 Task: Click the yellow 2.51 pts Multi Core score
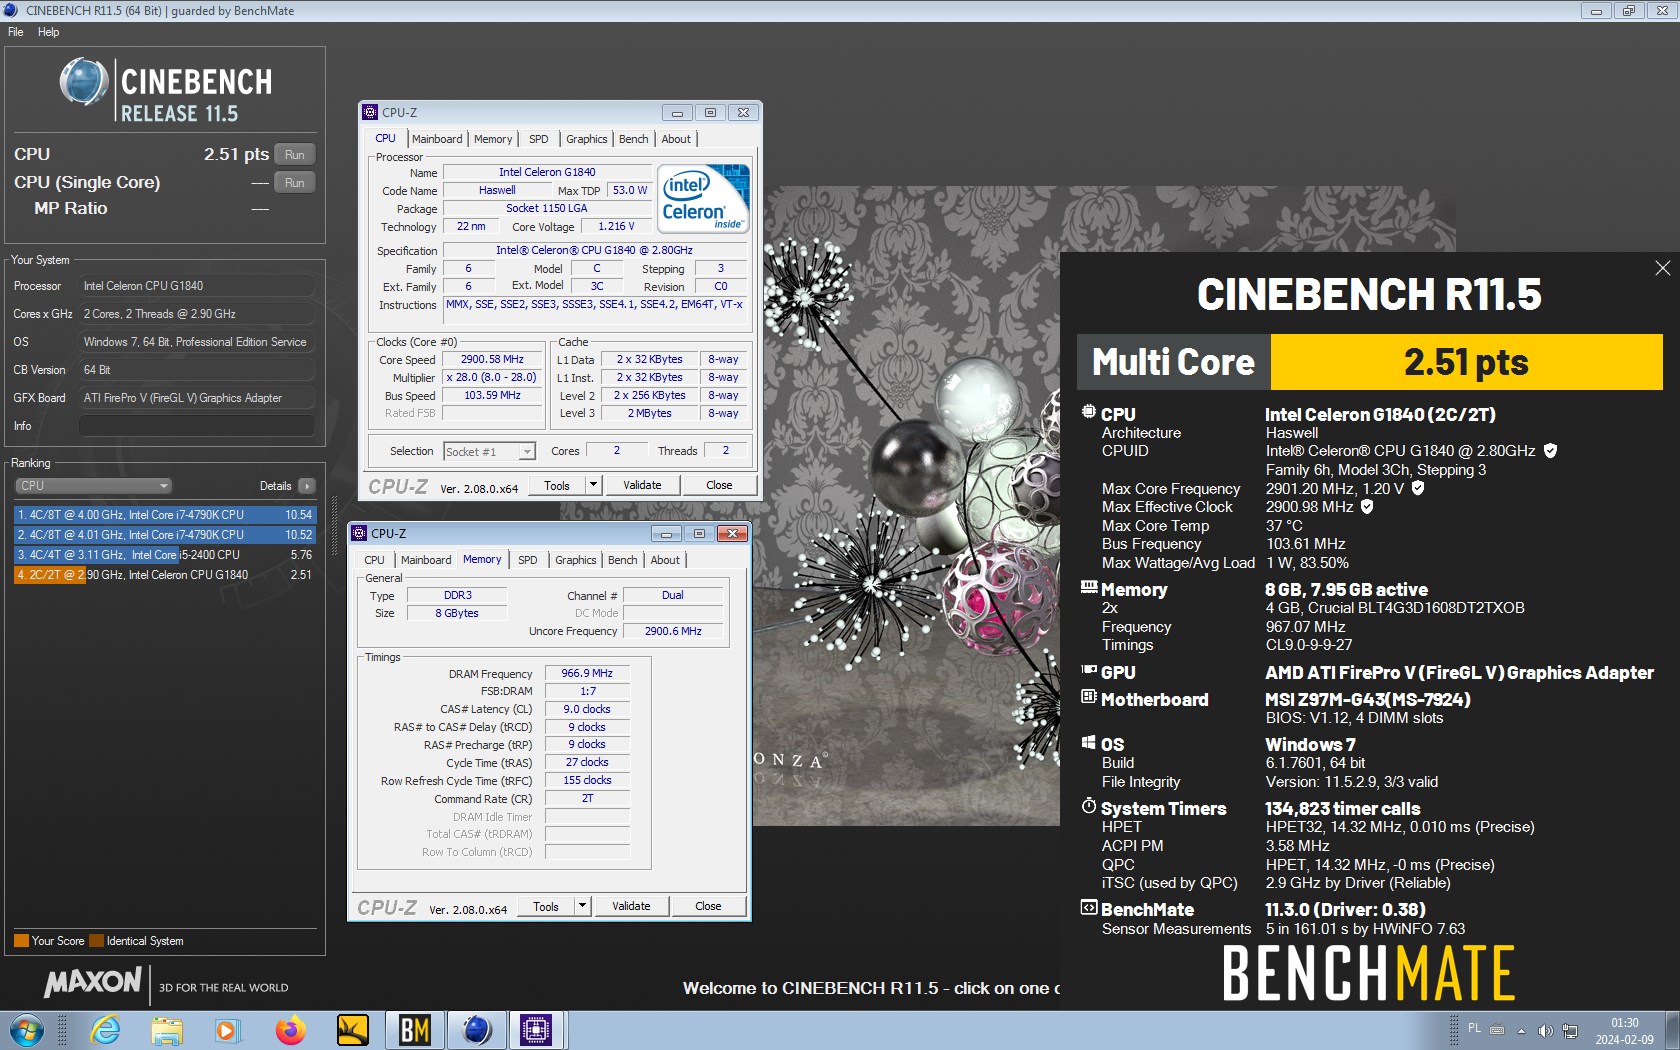(x=1466, y=362)
